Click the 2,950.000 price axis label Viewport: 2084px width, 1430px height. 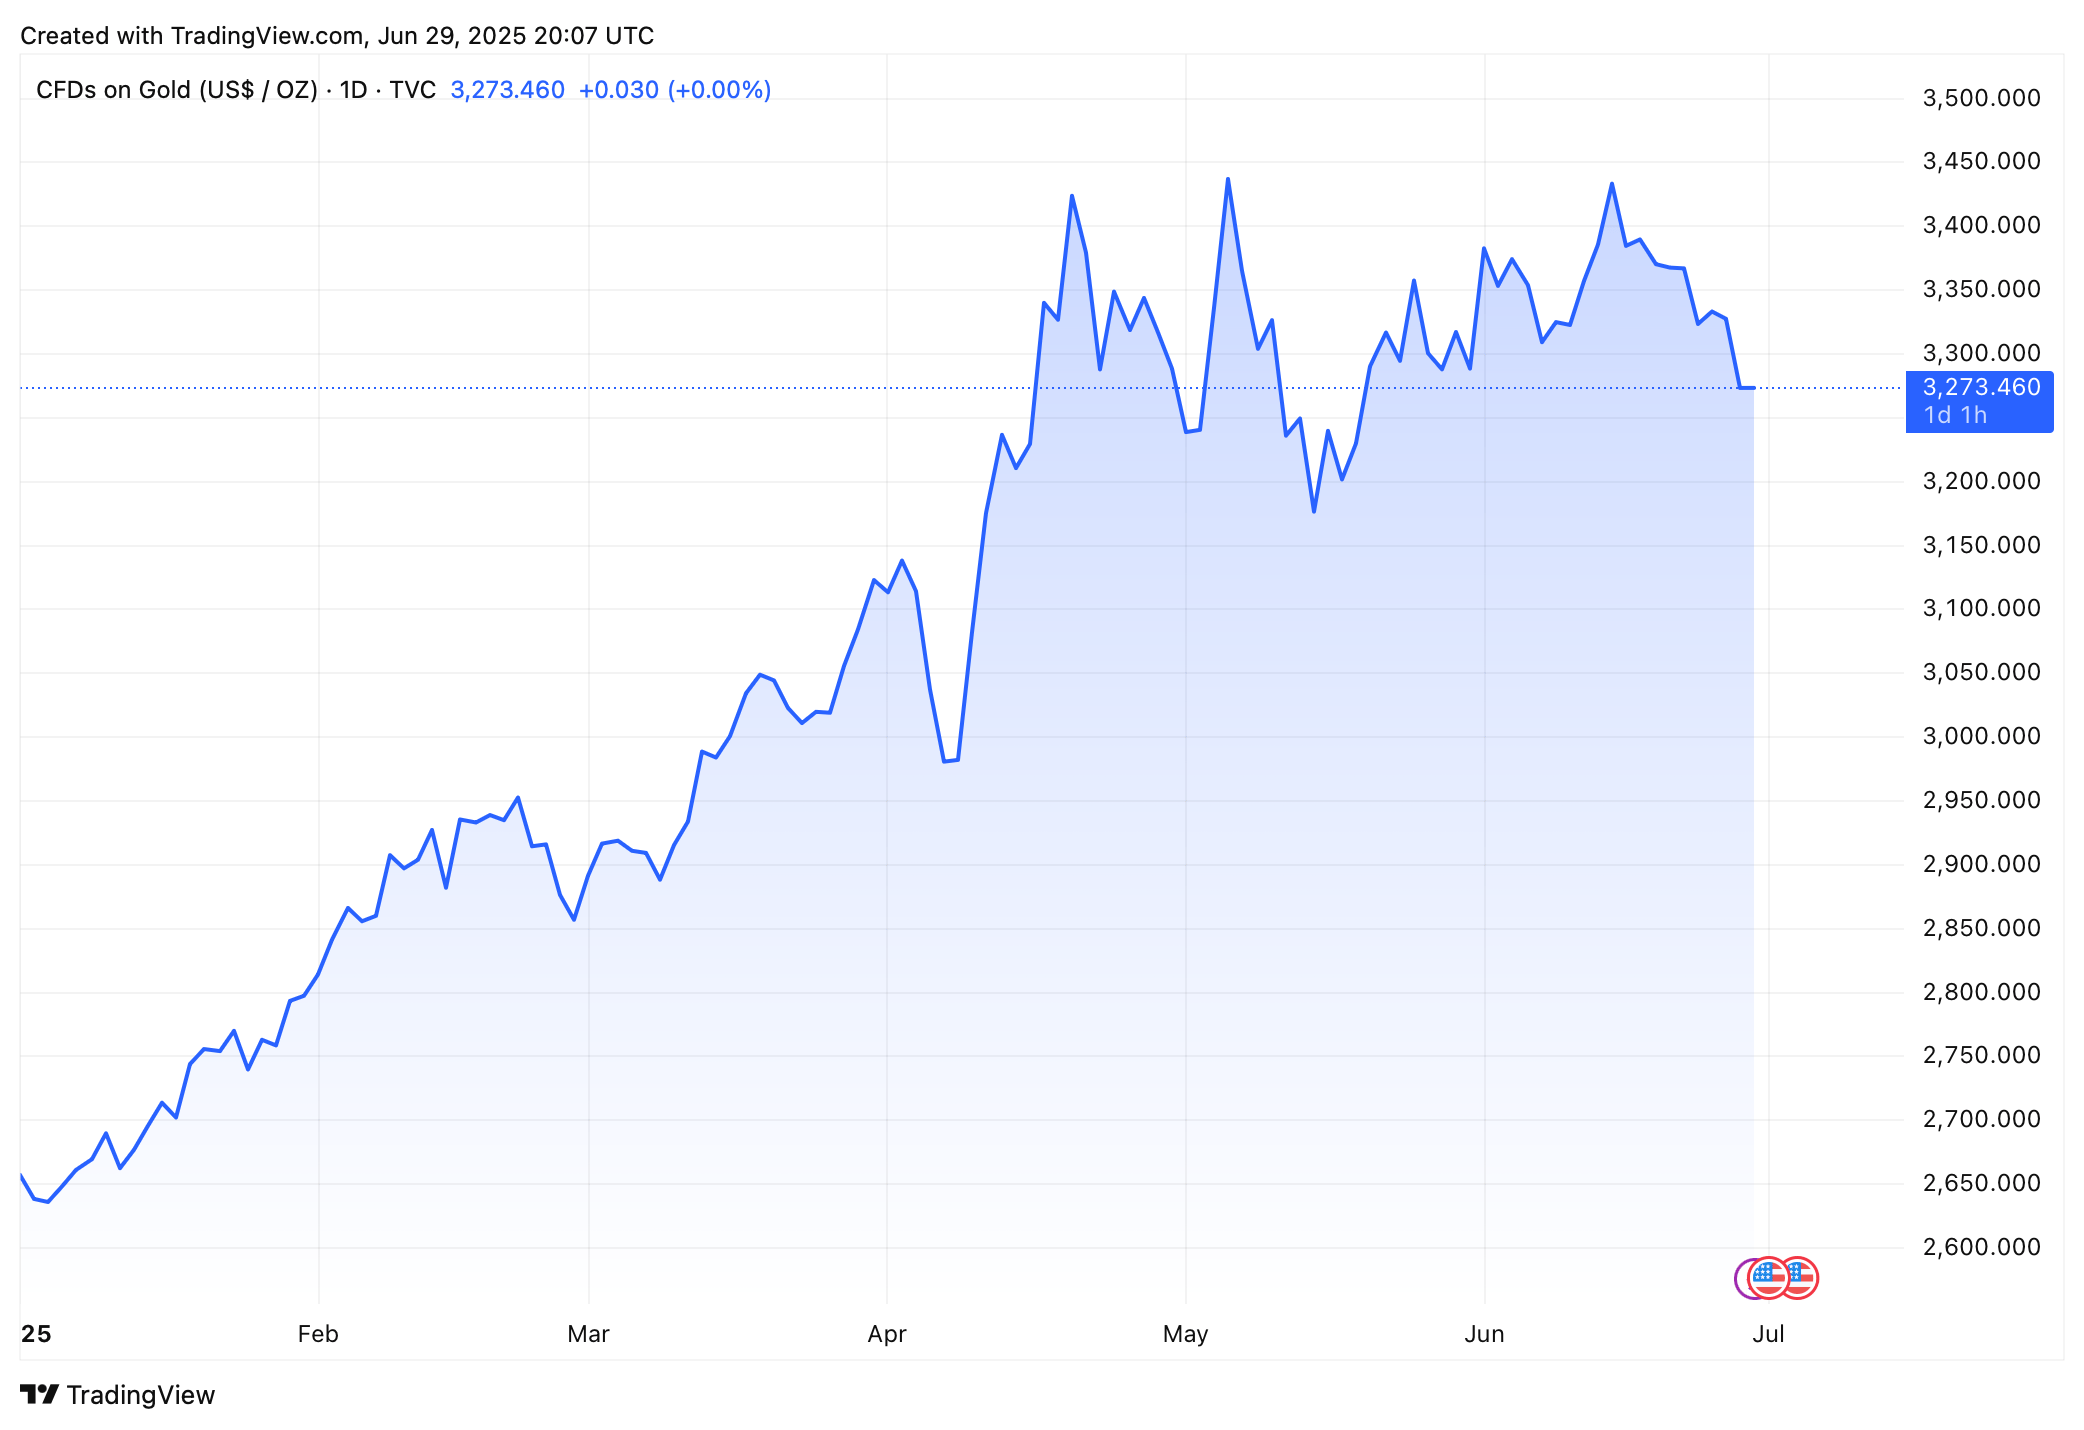(x=1981, y=800)
